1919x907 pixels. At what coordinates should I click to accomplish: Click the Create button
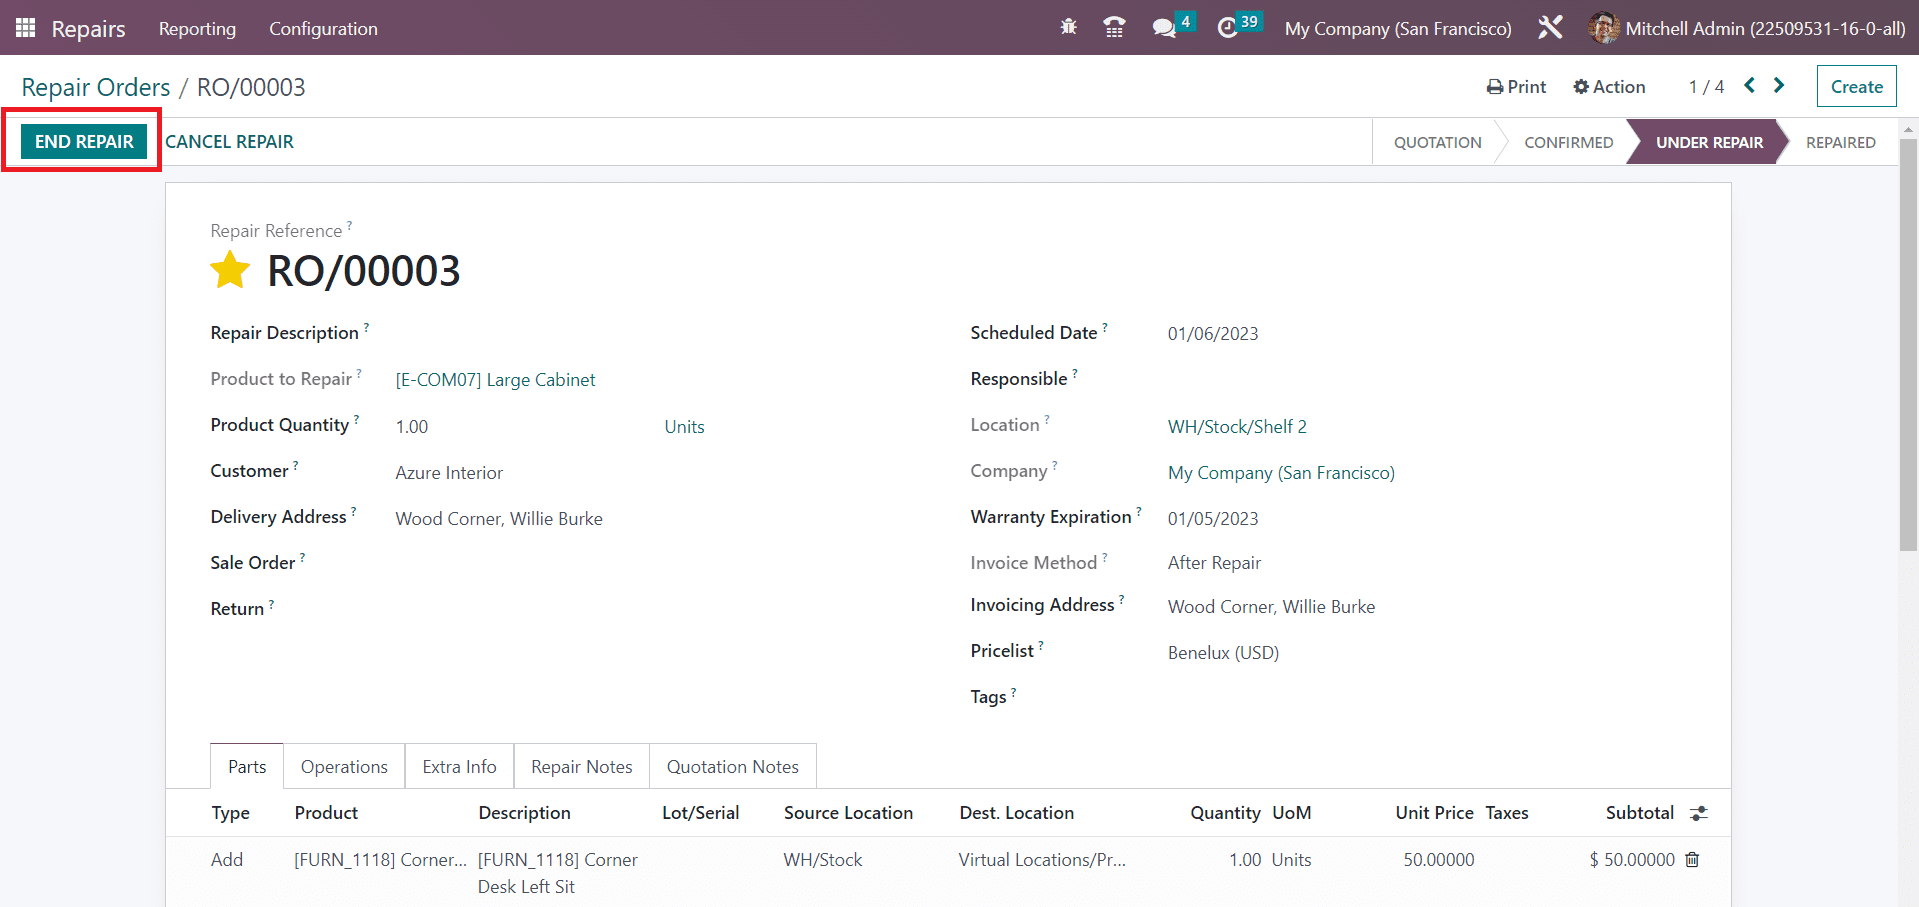(1857, 86)
